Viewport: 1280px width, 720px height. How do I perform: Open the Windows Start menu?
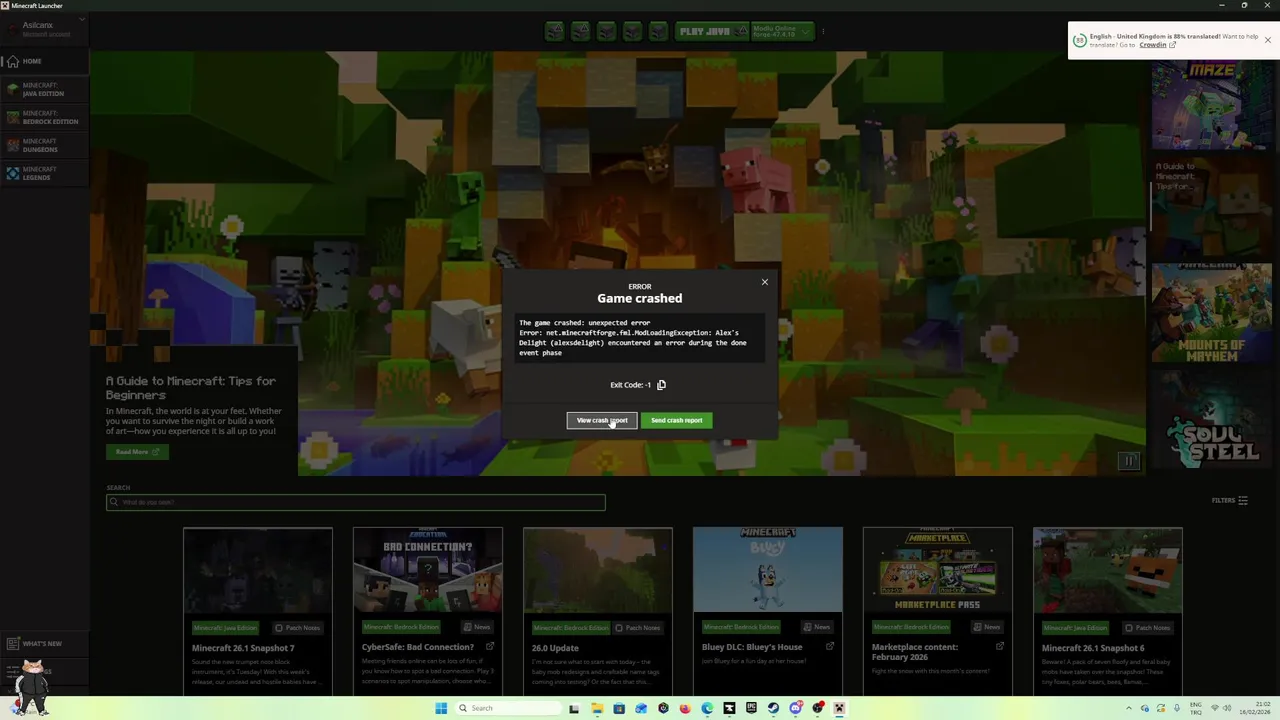pyautogui.click(x=441, y=708)
